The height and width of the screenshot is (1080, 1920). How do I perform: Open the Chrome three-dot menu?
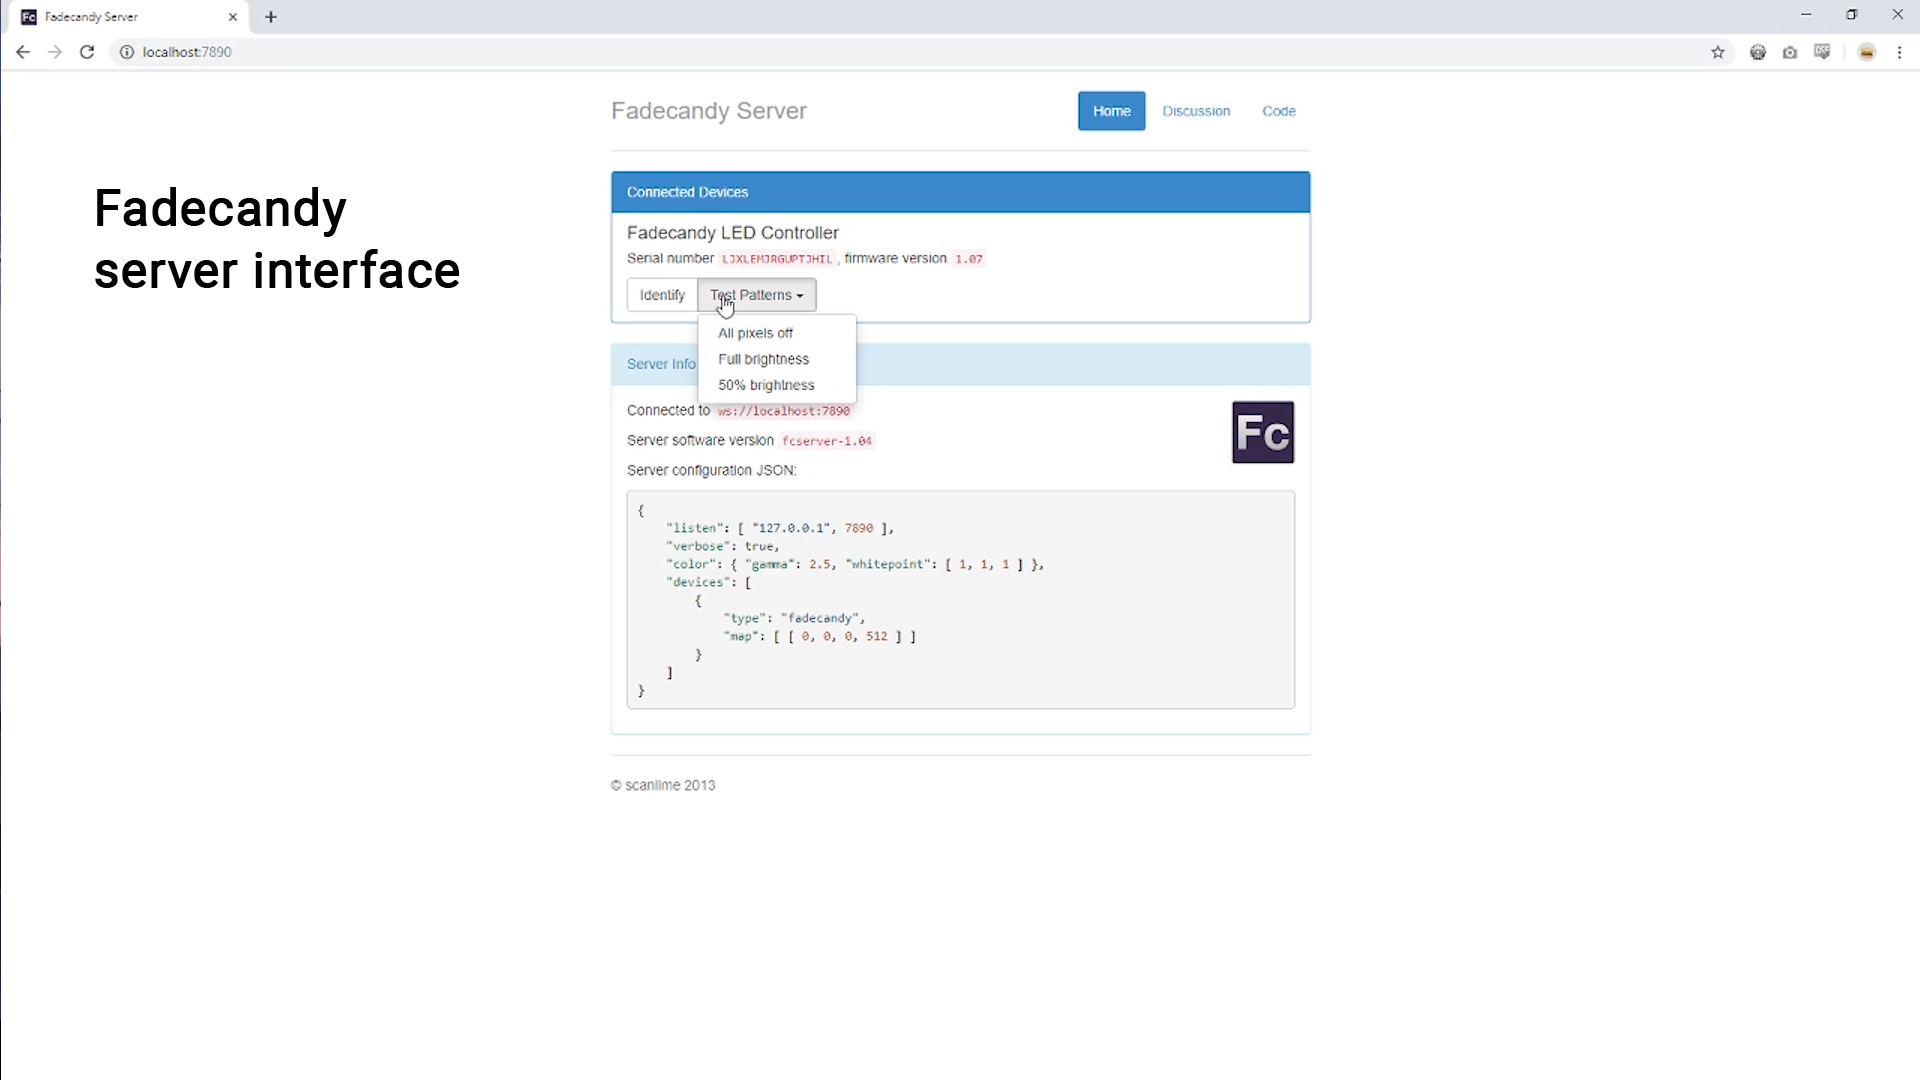coord(1899,52)
